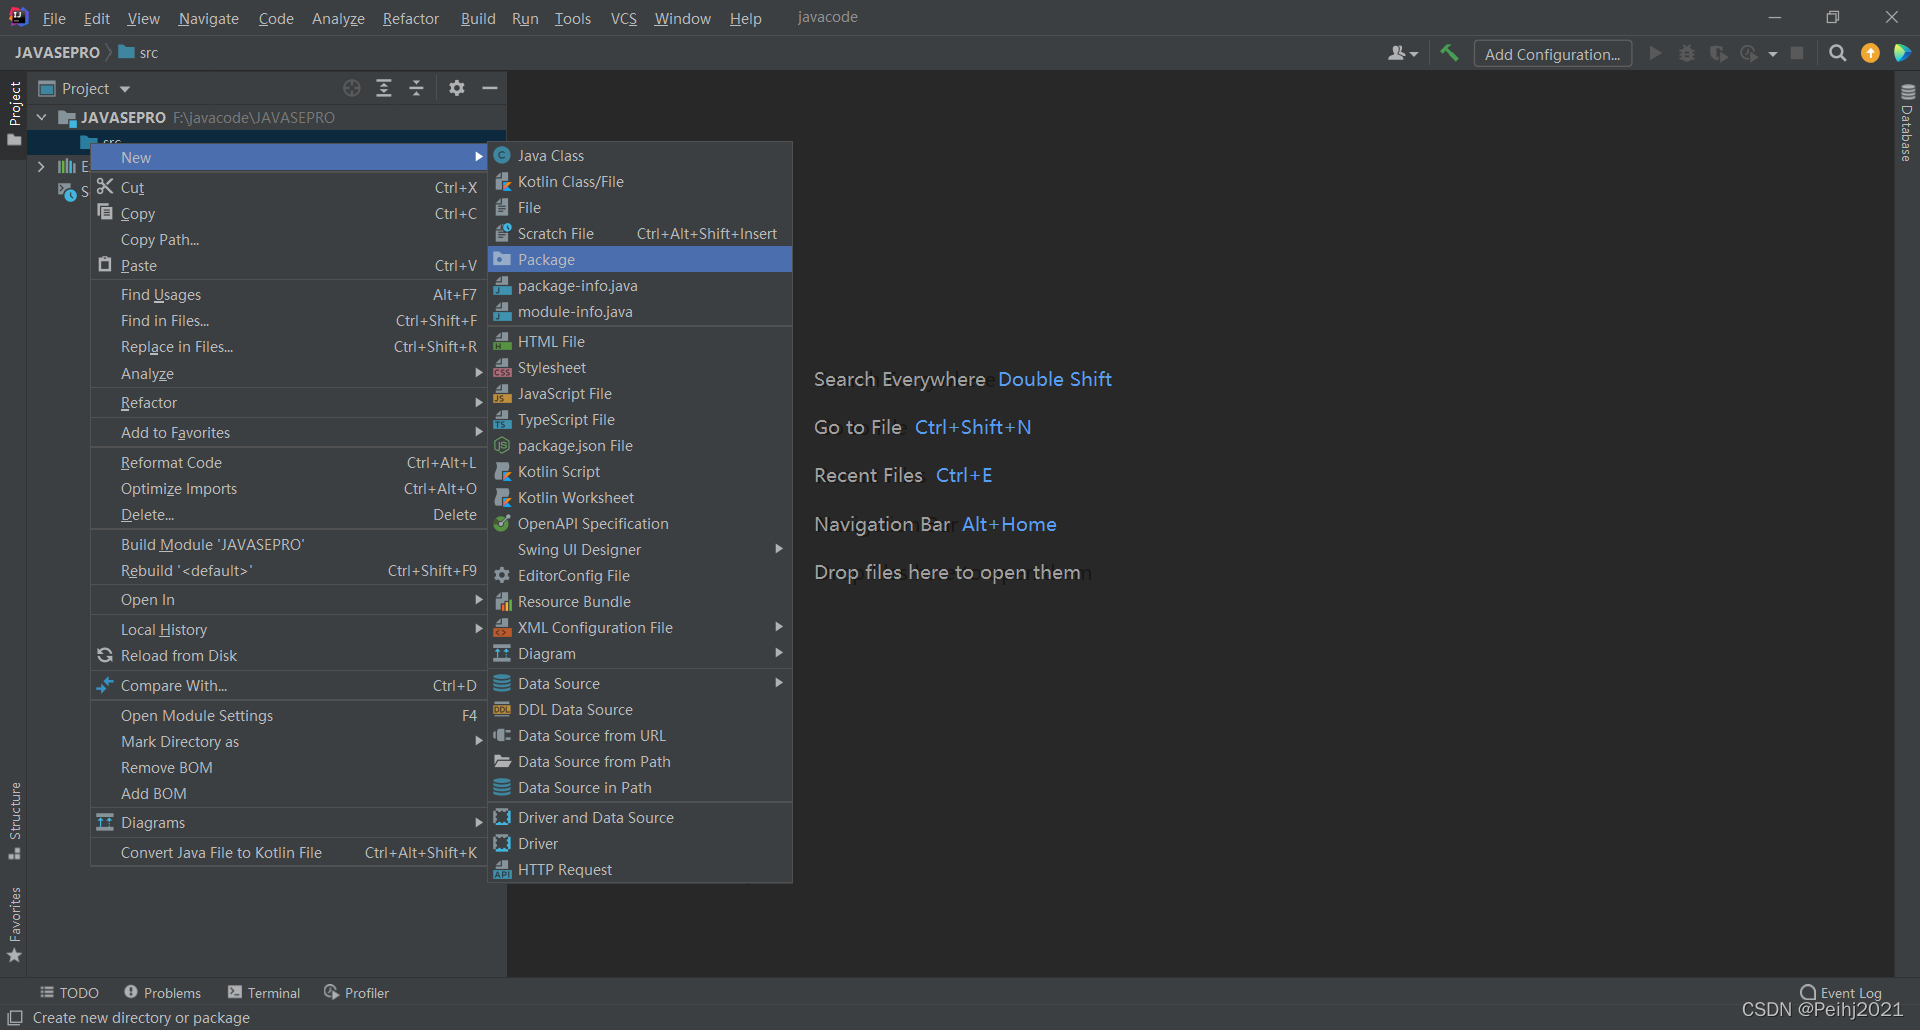The width and height of the screenshot is (1920, 1030).
Task: Click src in the navigation breadcrumb
Action: pos(138,53)
